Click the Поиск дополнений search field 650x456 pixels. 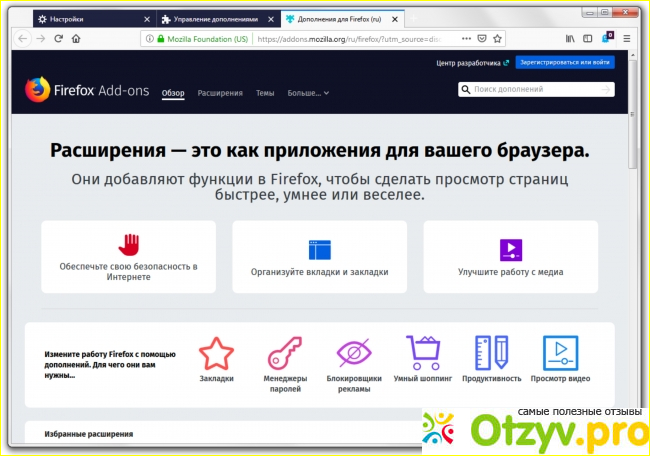530,90
